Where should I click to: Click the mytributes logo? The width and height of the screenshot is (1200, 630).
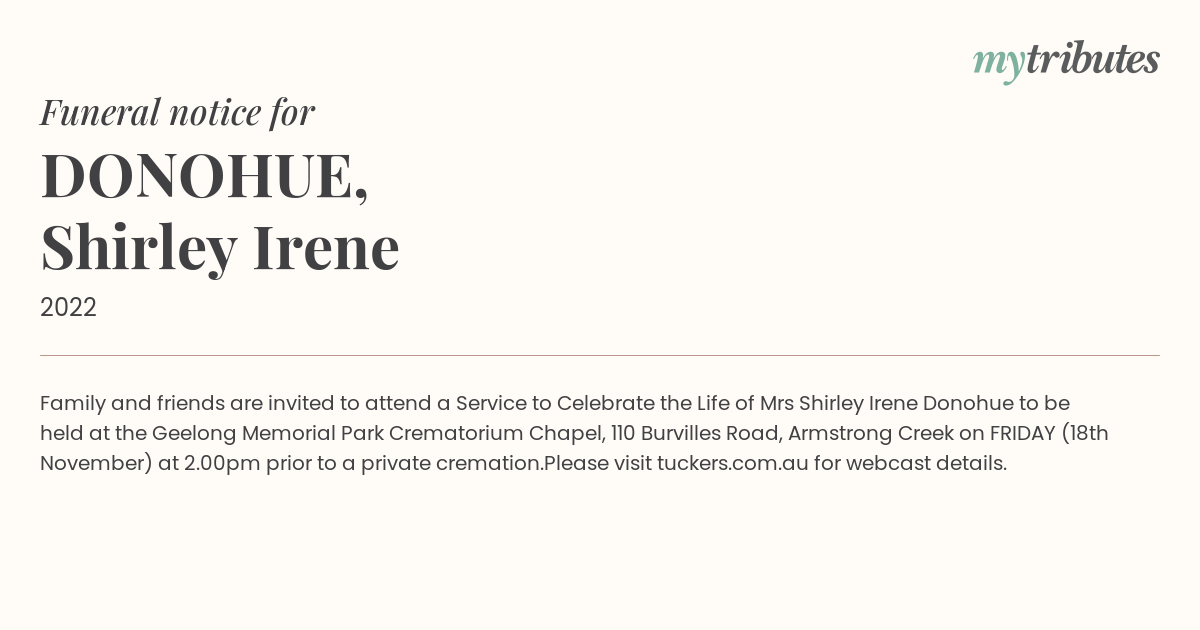click(x=1066, y=61)
